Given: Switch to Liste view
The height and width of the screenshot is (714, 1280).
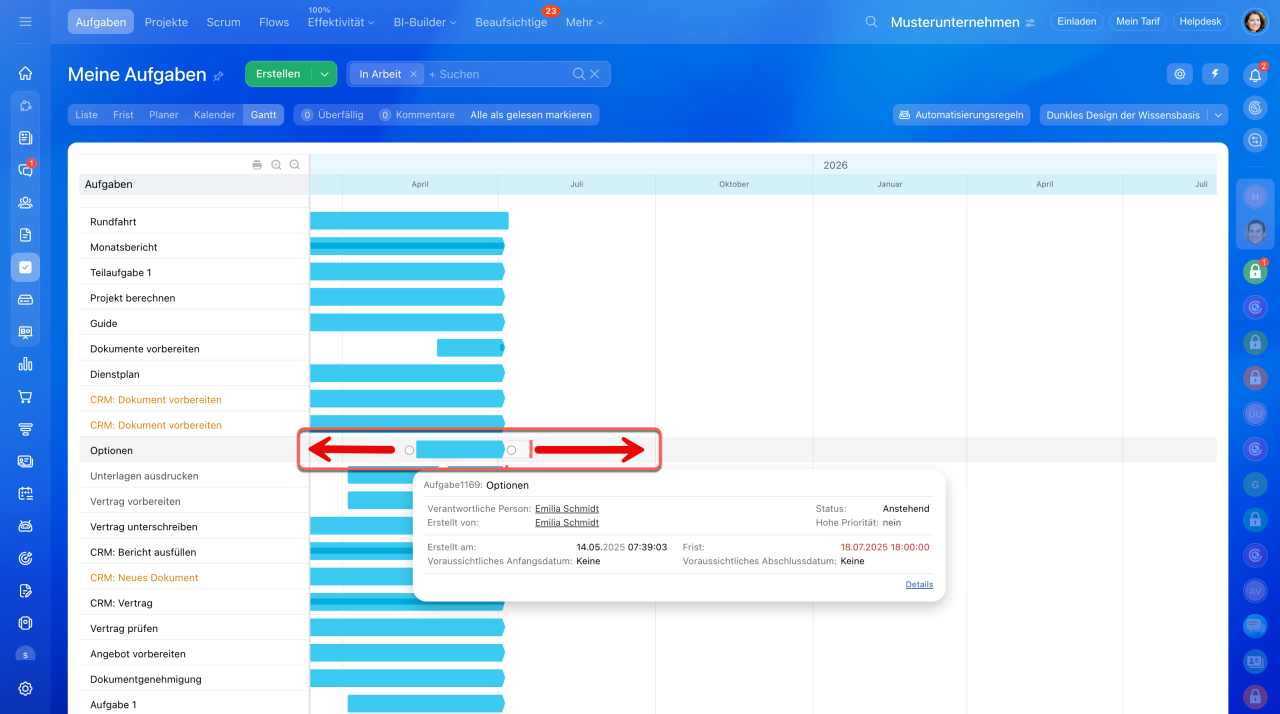Looking at the screenshot, I should click(x=87, y=115).
